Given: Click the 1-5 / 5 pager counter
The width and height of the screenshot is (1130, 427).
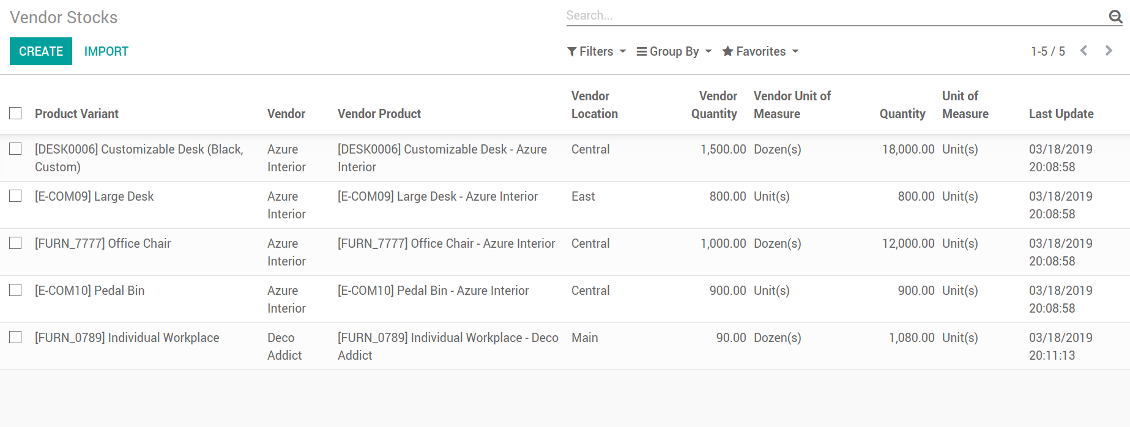Looking at the screenshot, I should pos(1047,51).
